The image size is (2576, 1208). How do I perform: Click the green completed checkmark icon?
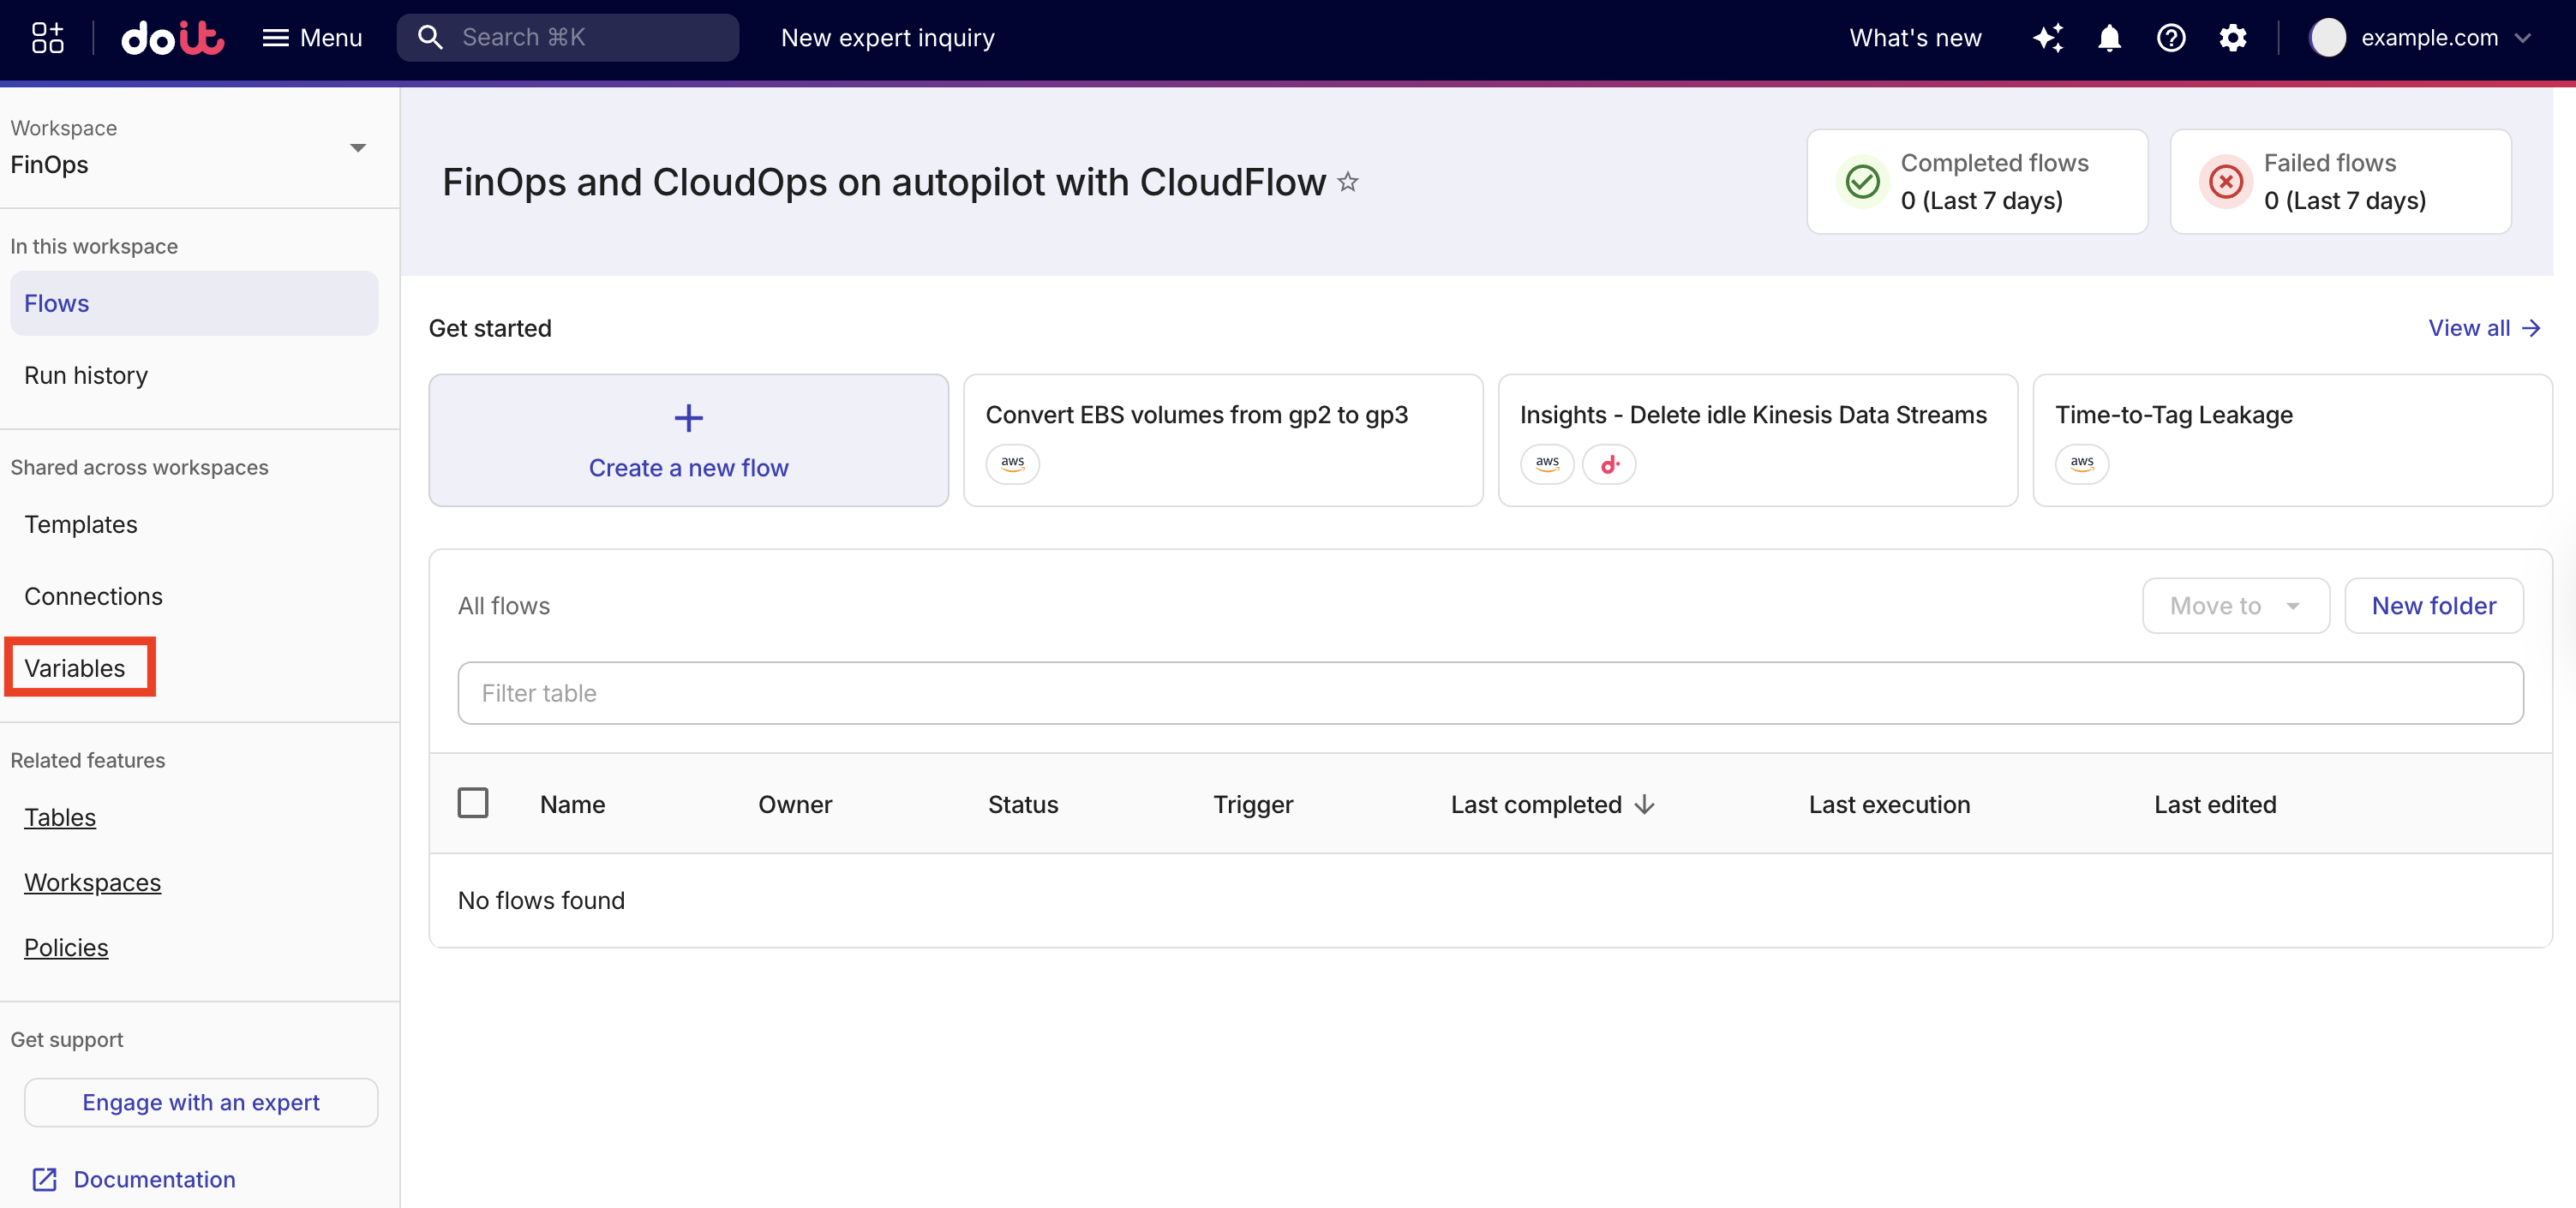[1862, 182]
